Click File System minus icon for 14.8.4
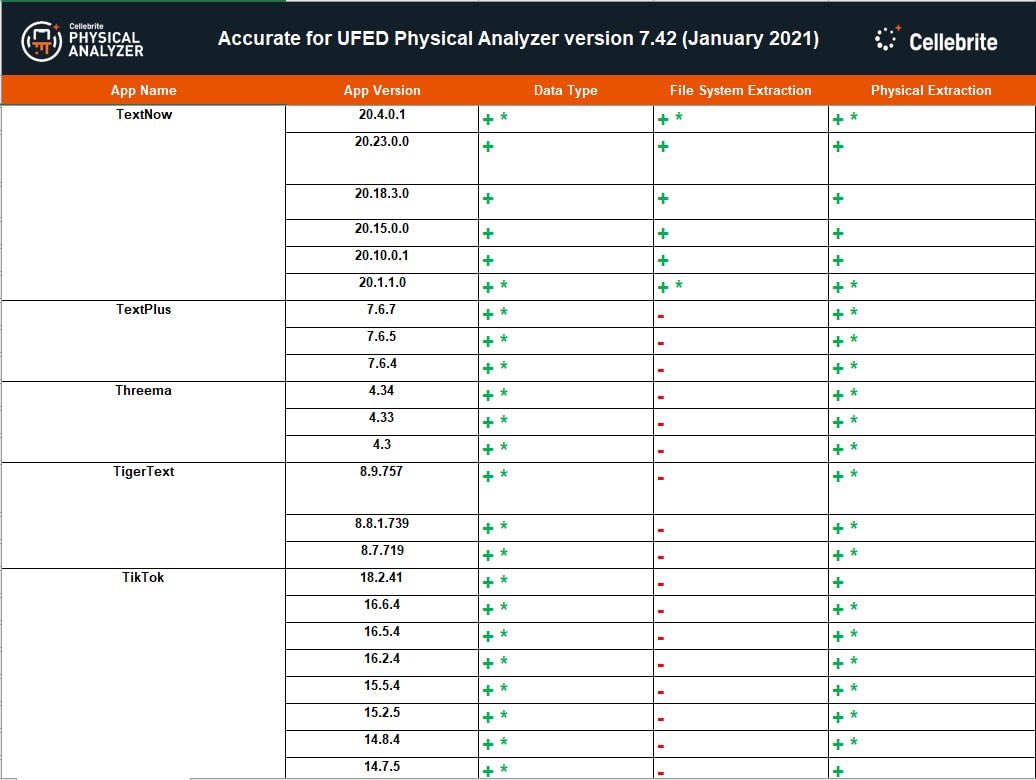Viewport: 1036px width, 780px height. (x=661, y=746)
